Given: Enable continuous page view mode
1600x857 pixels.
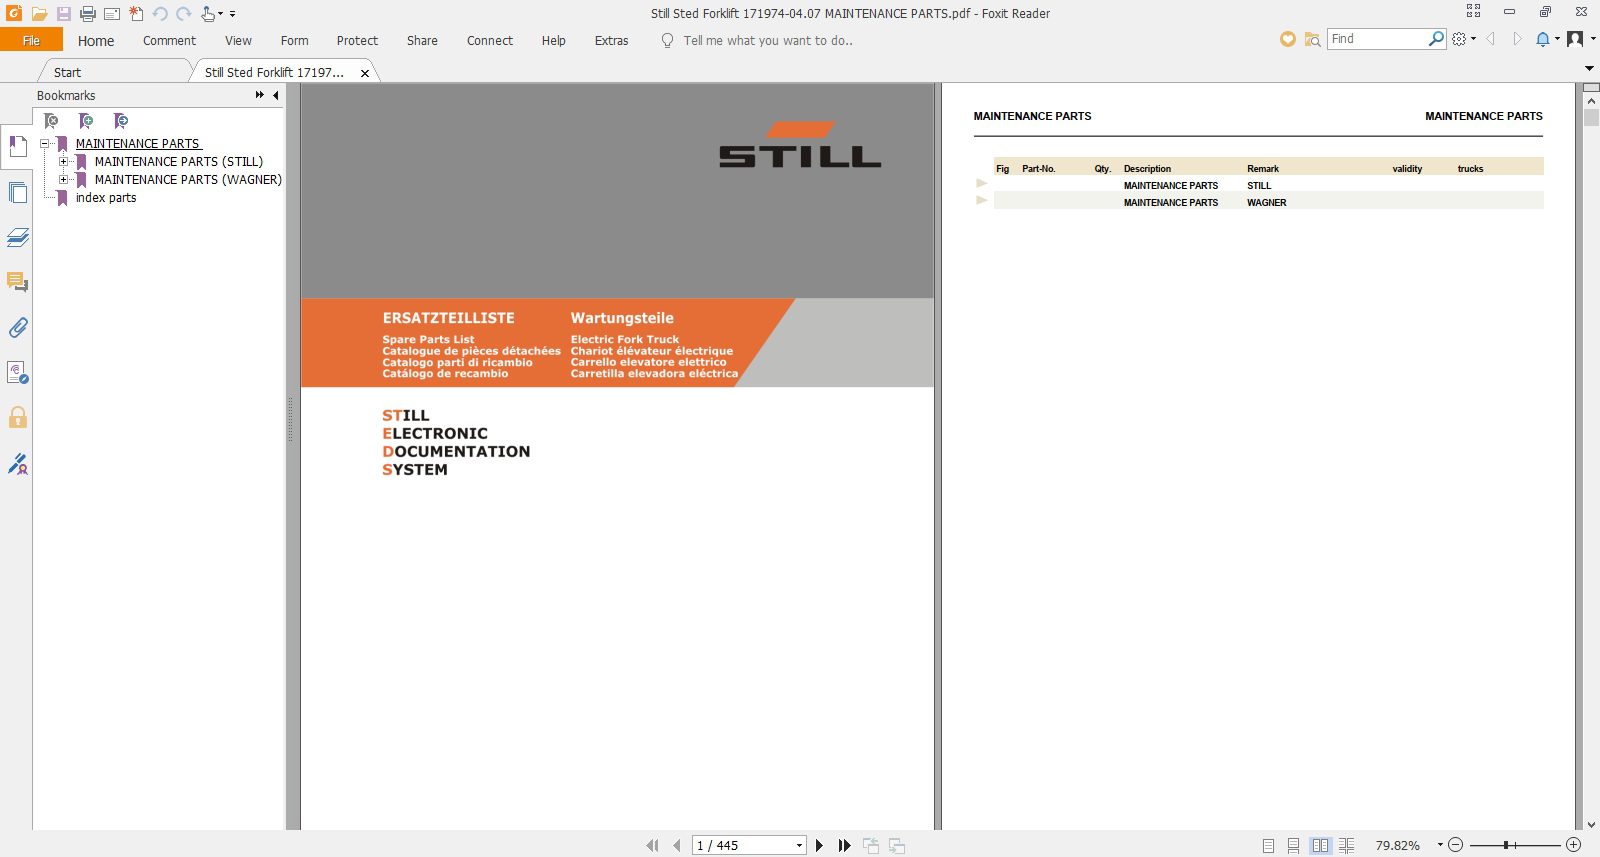Looking at the screenshot, I should 1294,846.
